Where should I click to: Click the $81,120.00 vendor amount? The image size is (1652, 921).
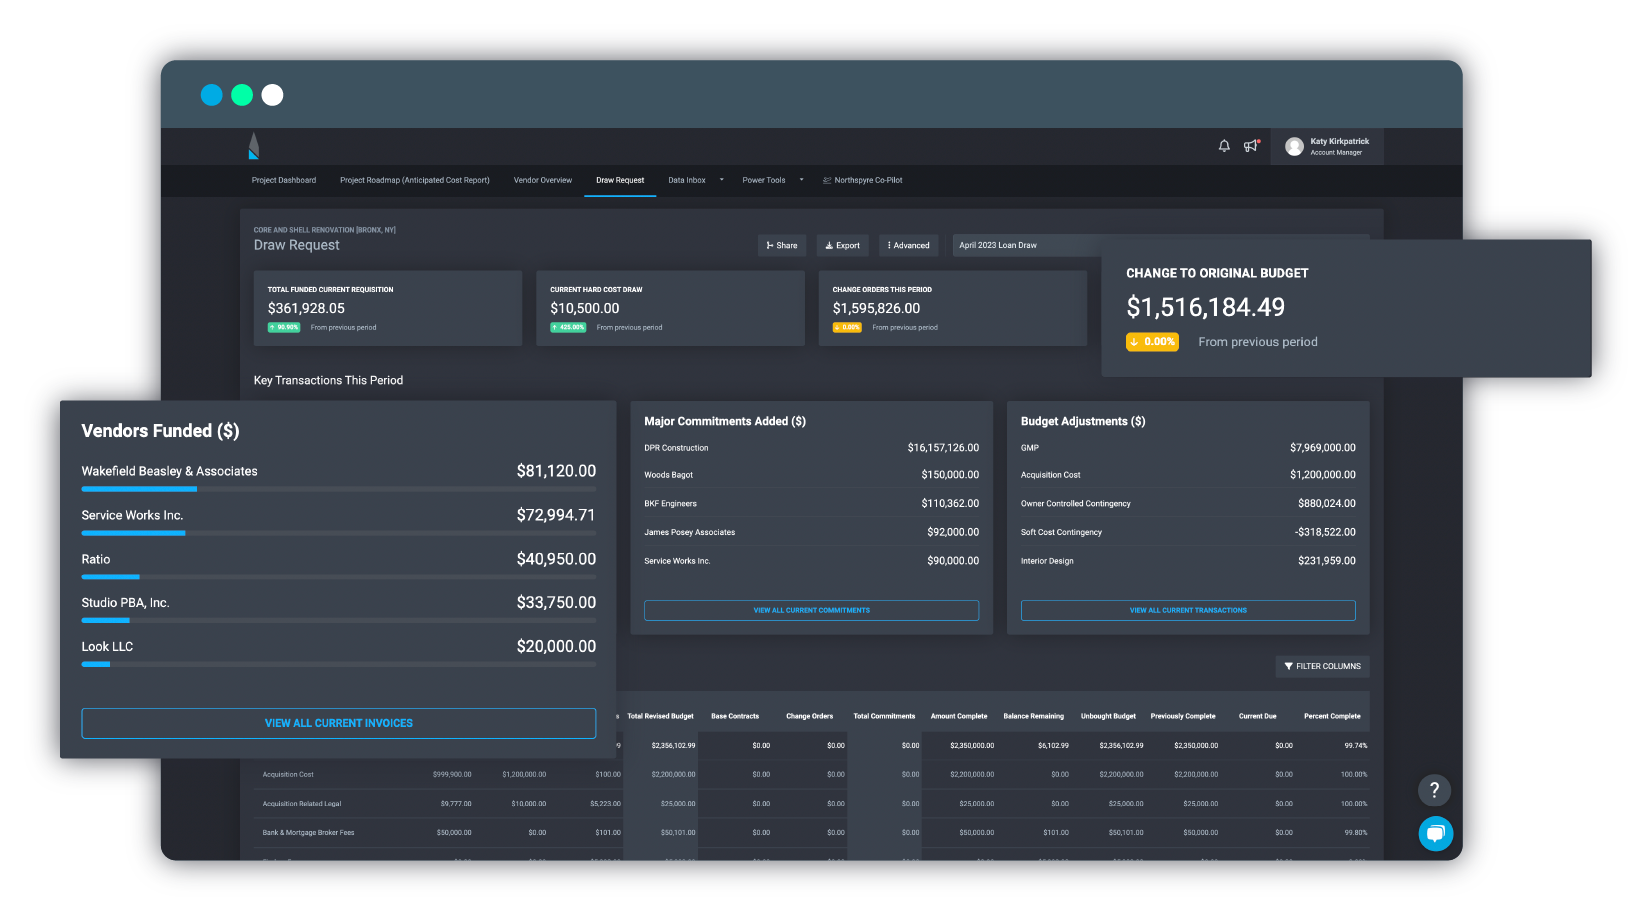coord(556,471)
